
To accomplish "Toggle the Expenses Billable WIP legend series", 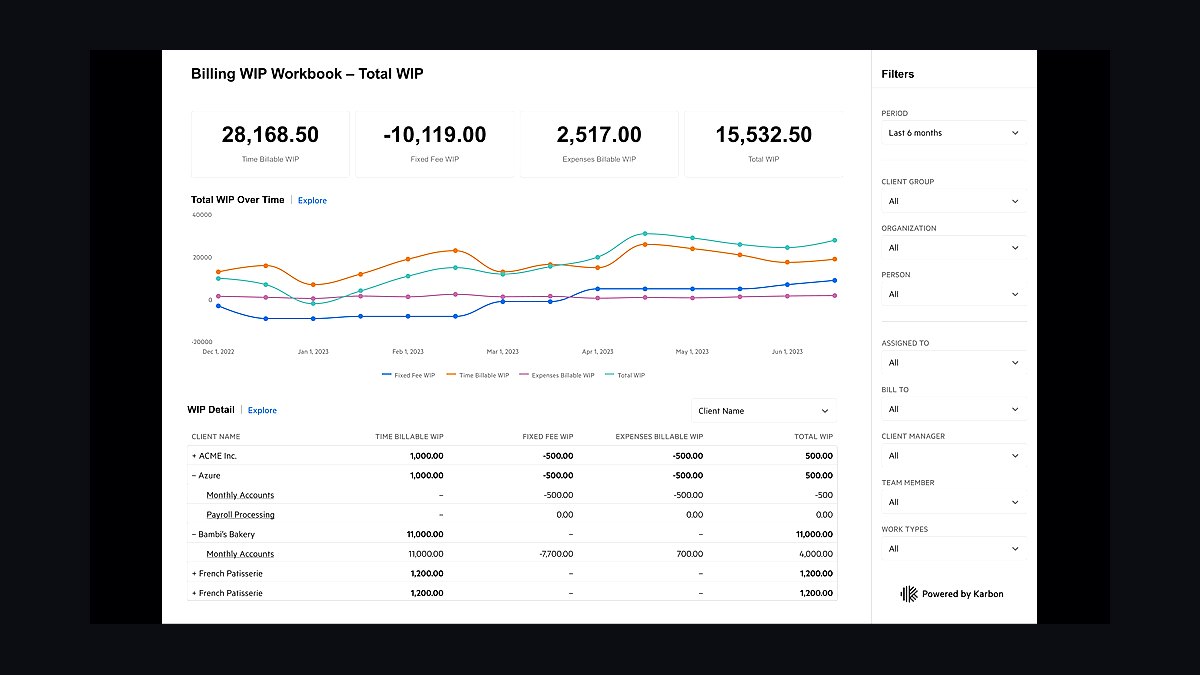I will coord(556,376).
